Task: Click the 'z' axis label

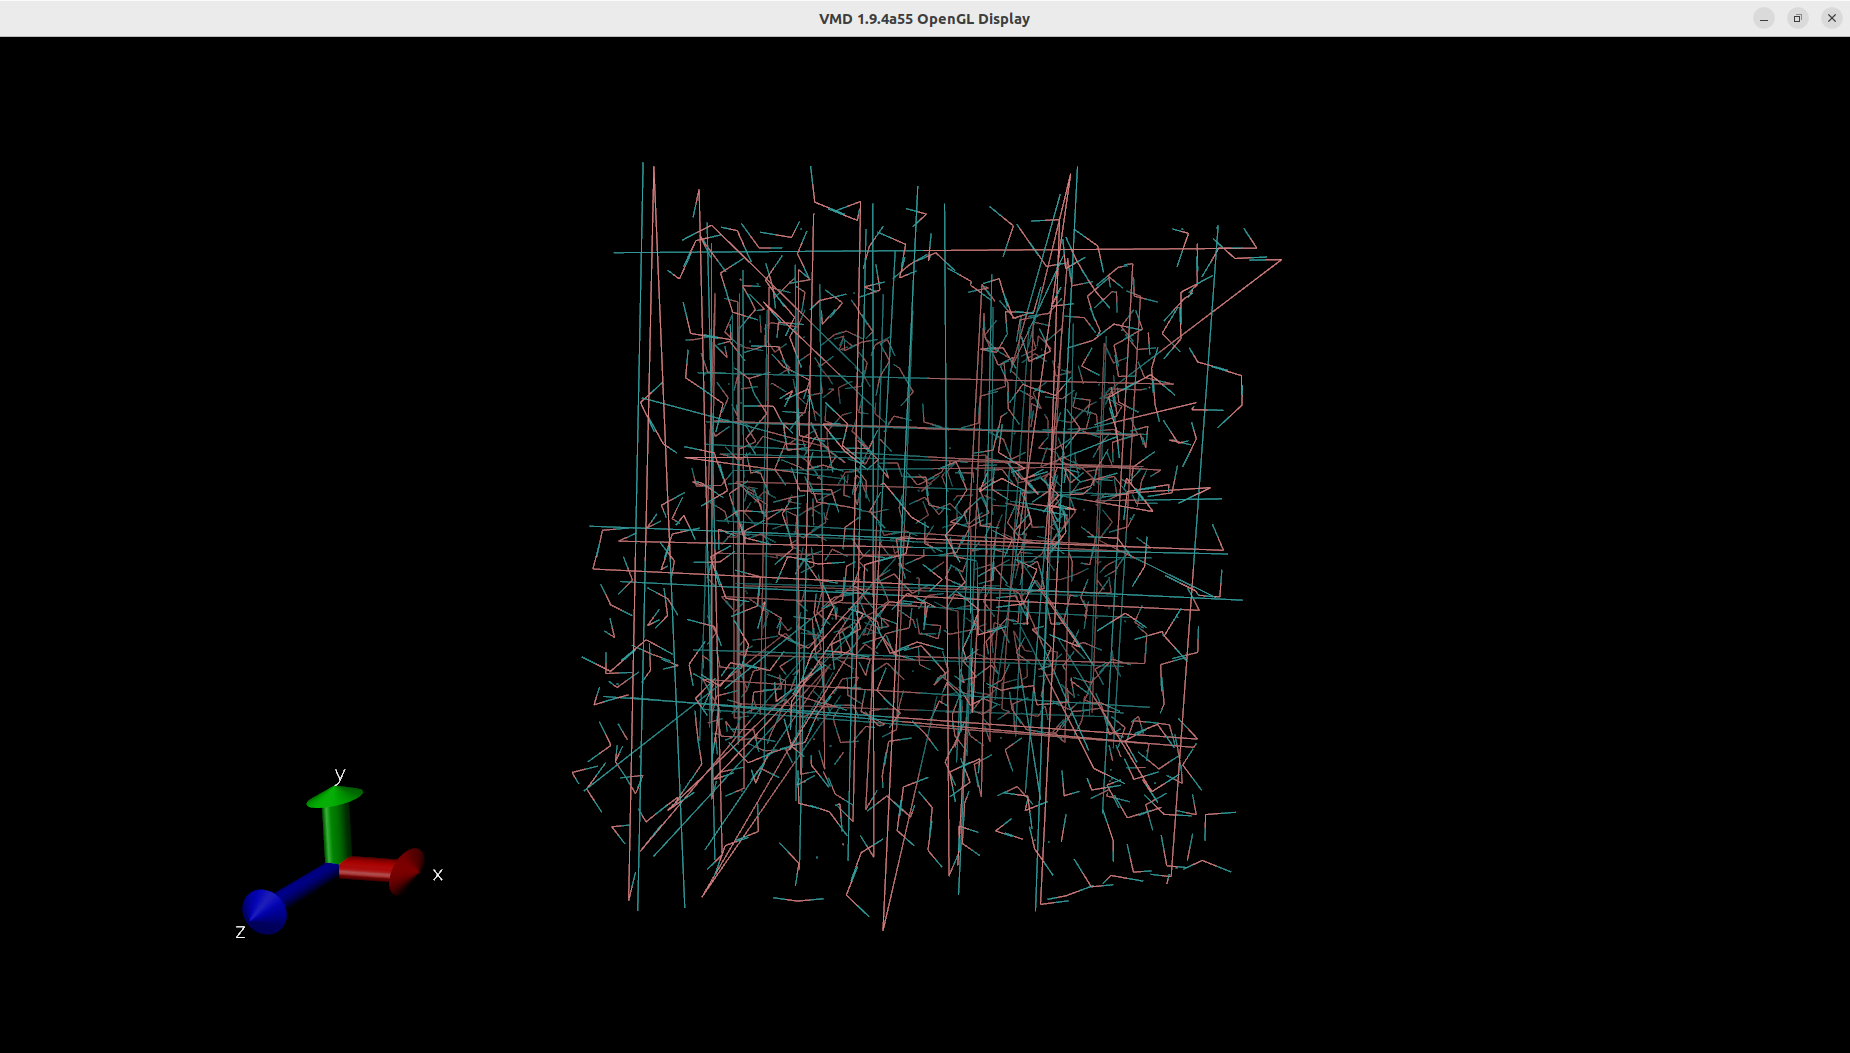Action: (x=240, y=932)
